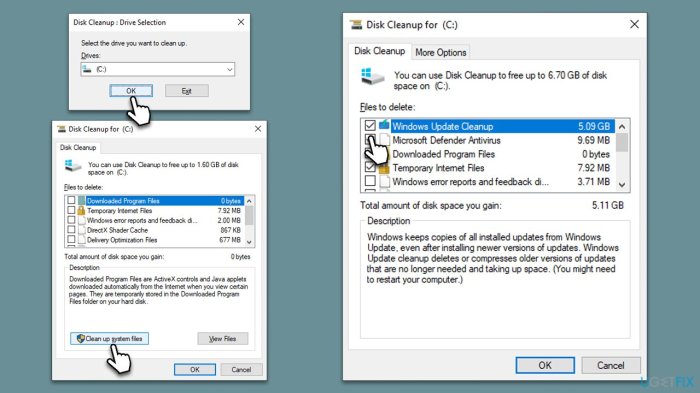The image size is (700, 393).
Task: Click lock icon beside Temporary Internet Files, small window
Action: [81, 210]
